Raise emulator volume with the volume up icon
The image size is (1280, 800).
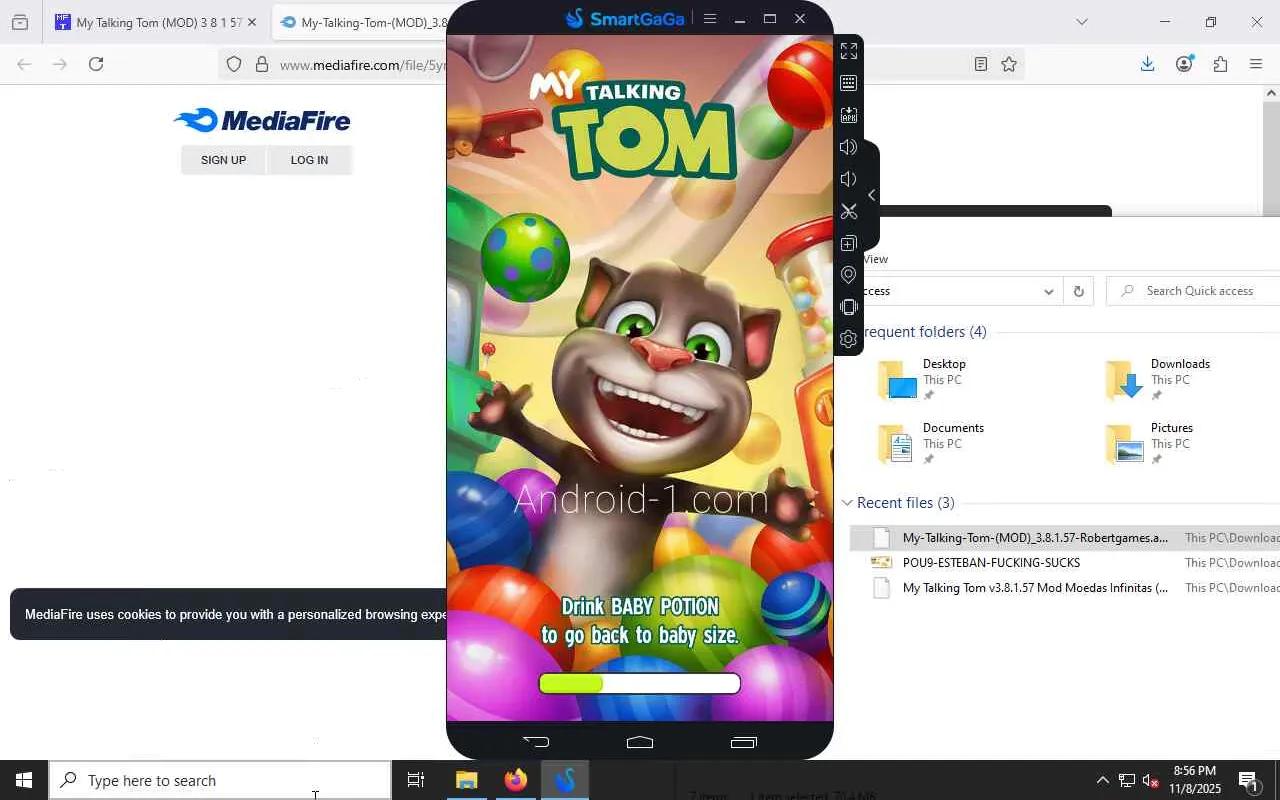849,147
